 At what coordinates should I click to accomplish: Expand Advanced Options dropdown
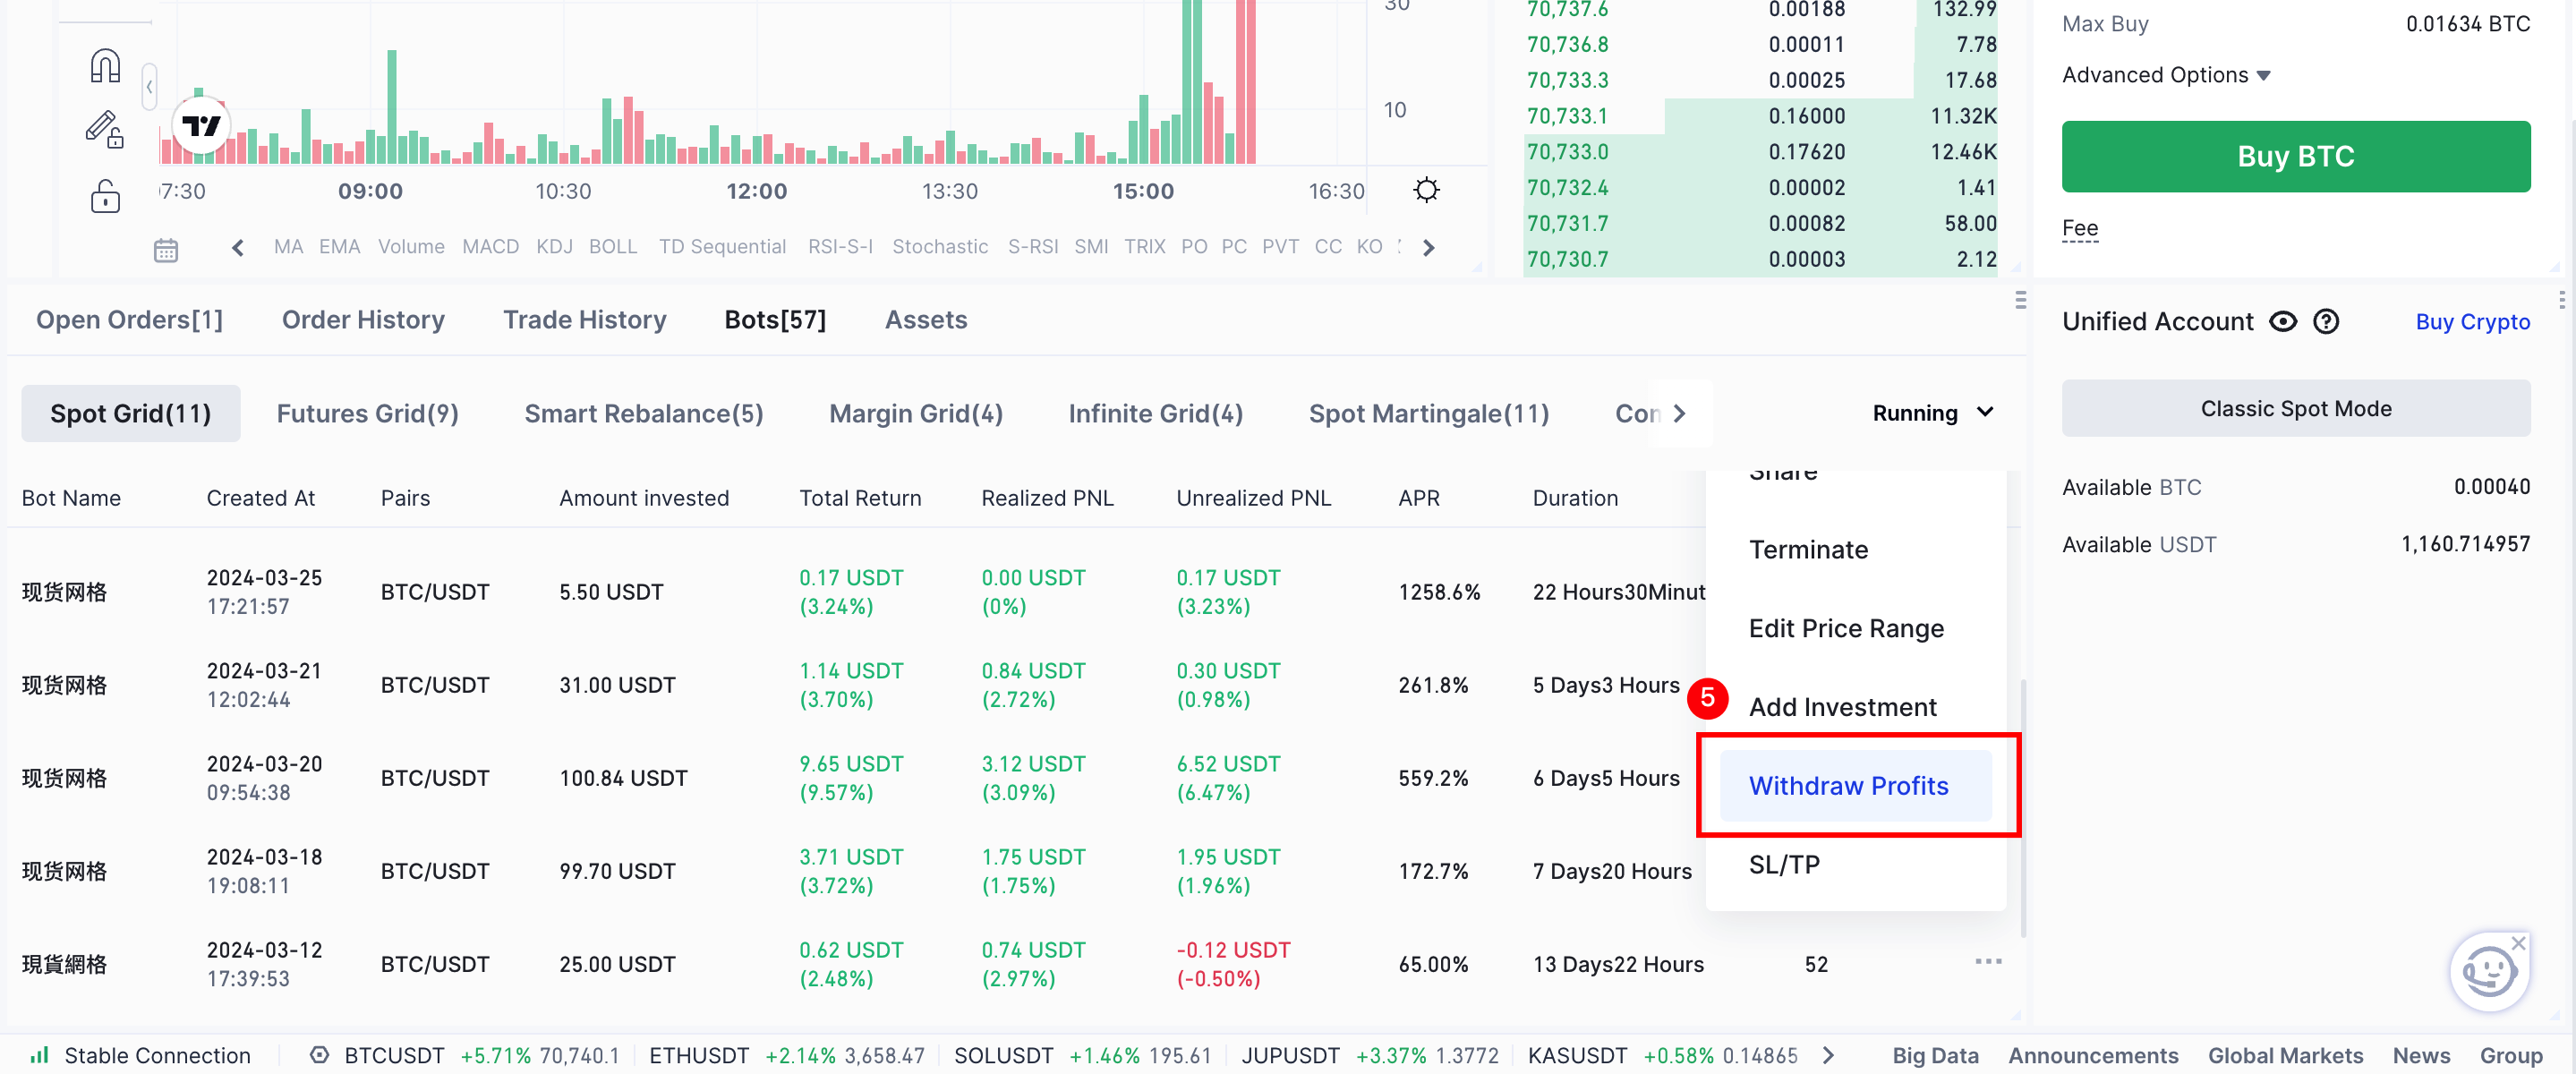[2166, 75]
